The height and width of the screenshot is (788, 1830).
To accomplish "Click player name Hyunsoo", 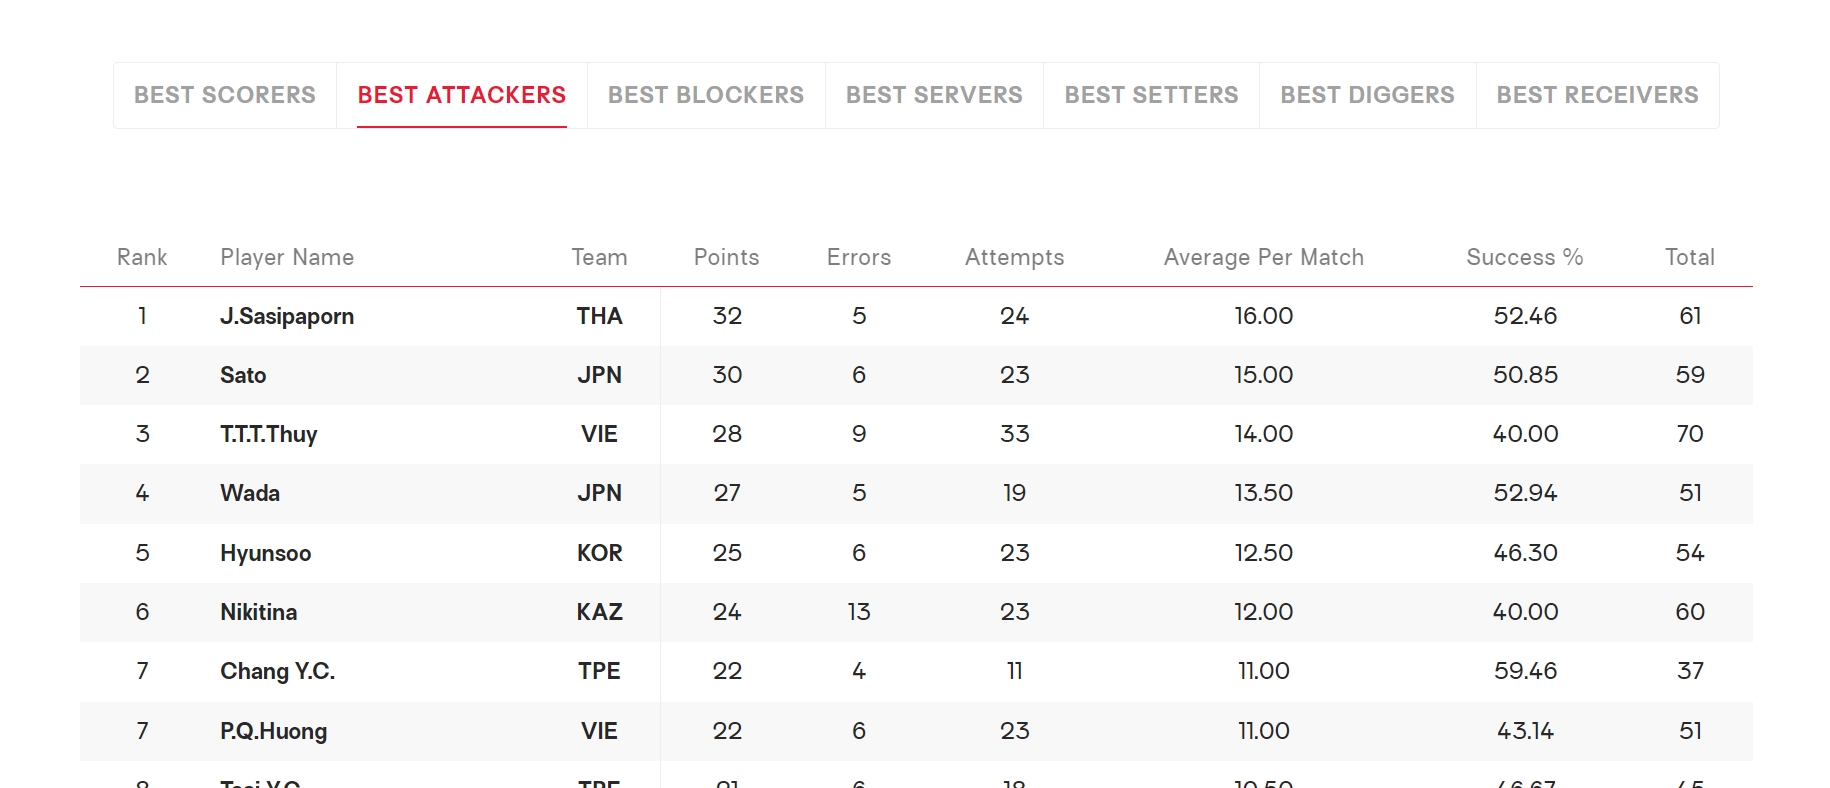I will tap(266, 553).
